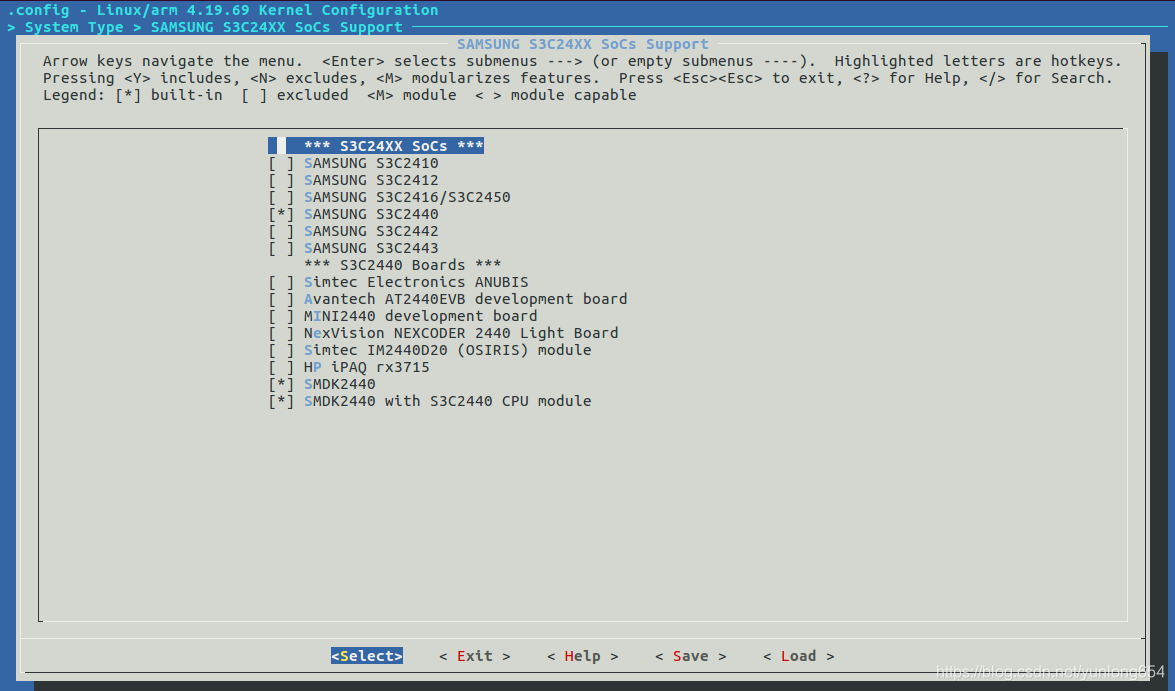The width and height of the screenshot is (1175, 691).
Task: Enable SAMSUNG S3C2442 checkbox
Action: click(281, 232)
